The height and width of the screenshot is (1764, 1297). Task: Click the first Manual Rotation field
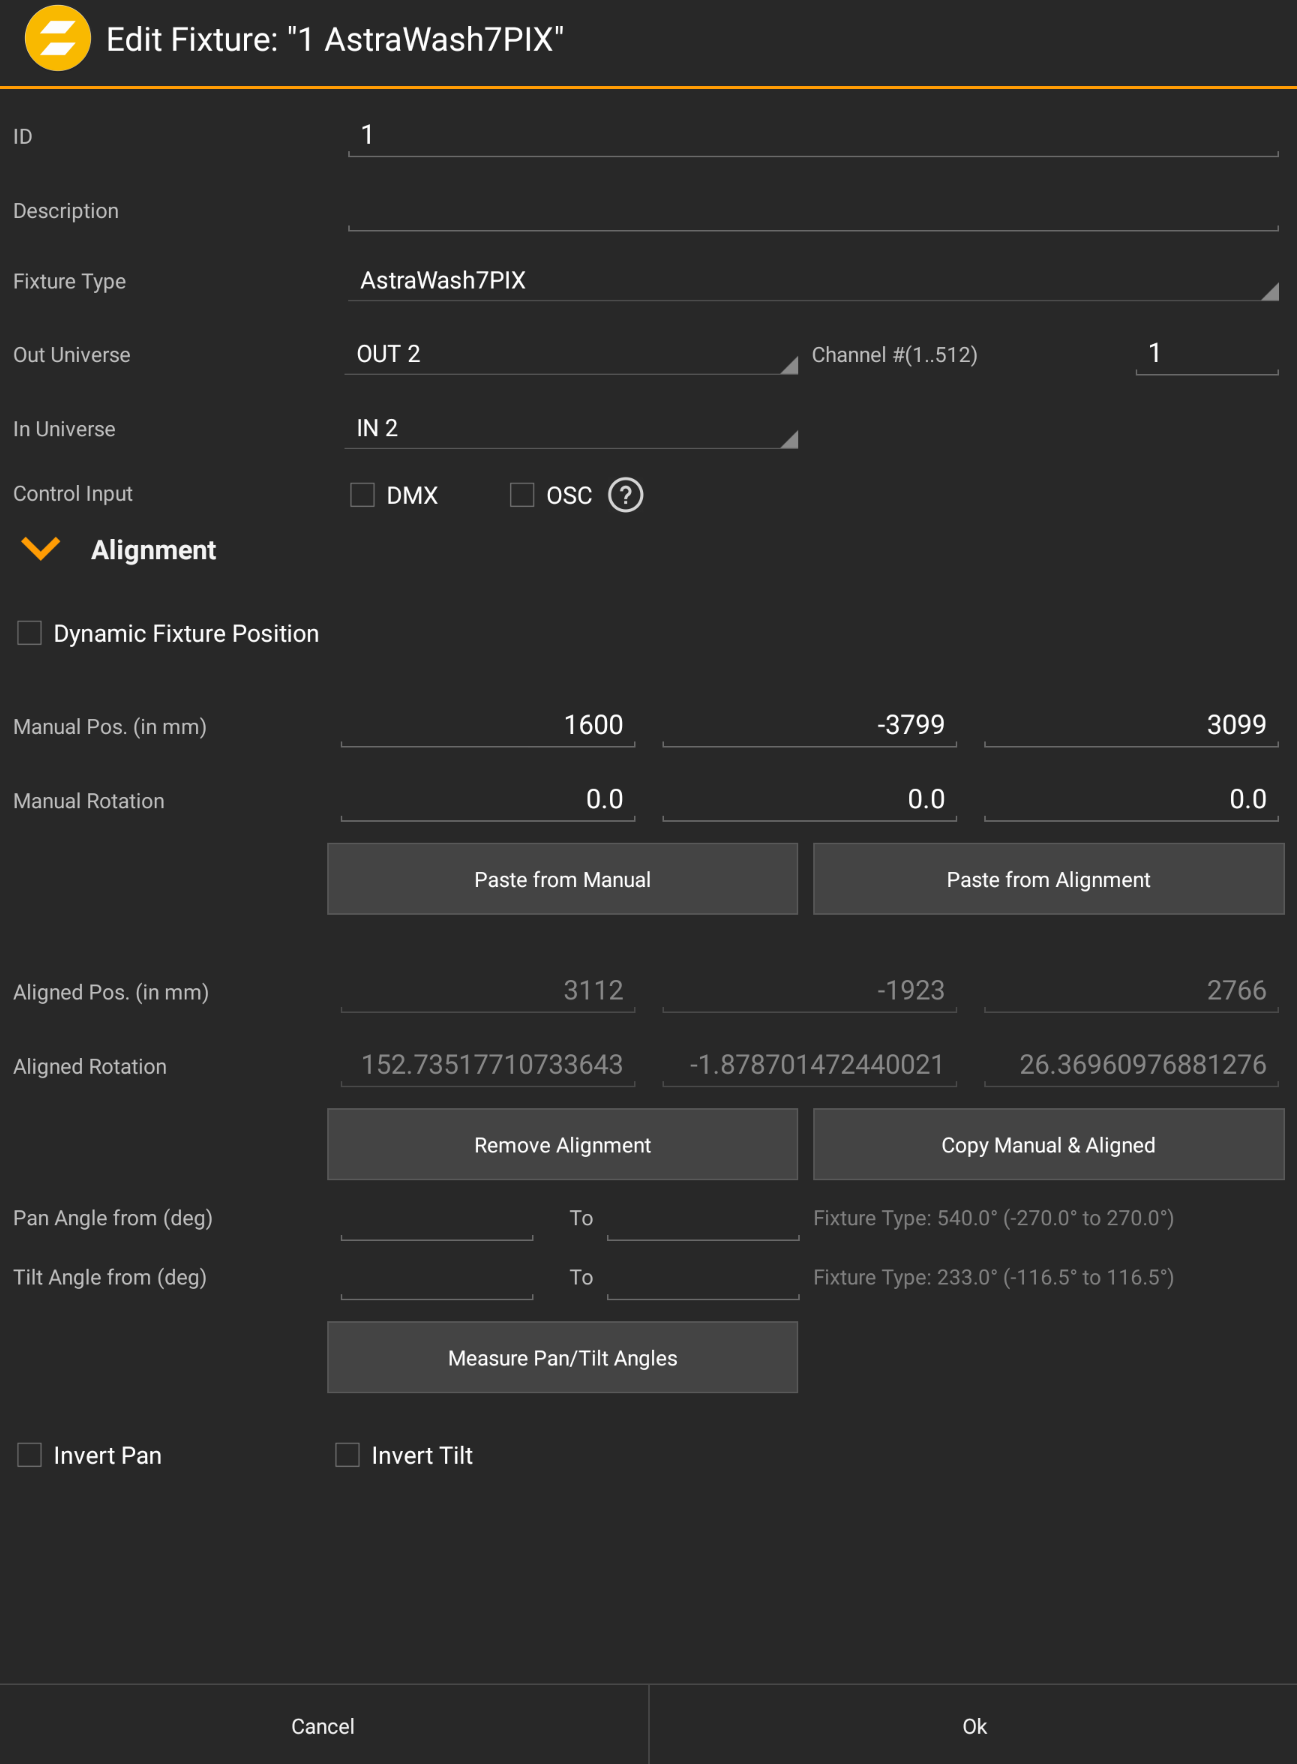click(x=488, y=800)
